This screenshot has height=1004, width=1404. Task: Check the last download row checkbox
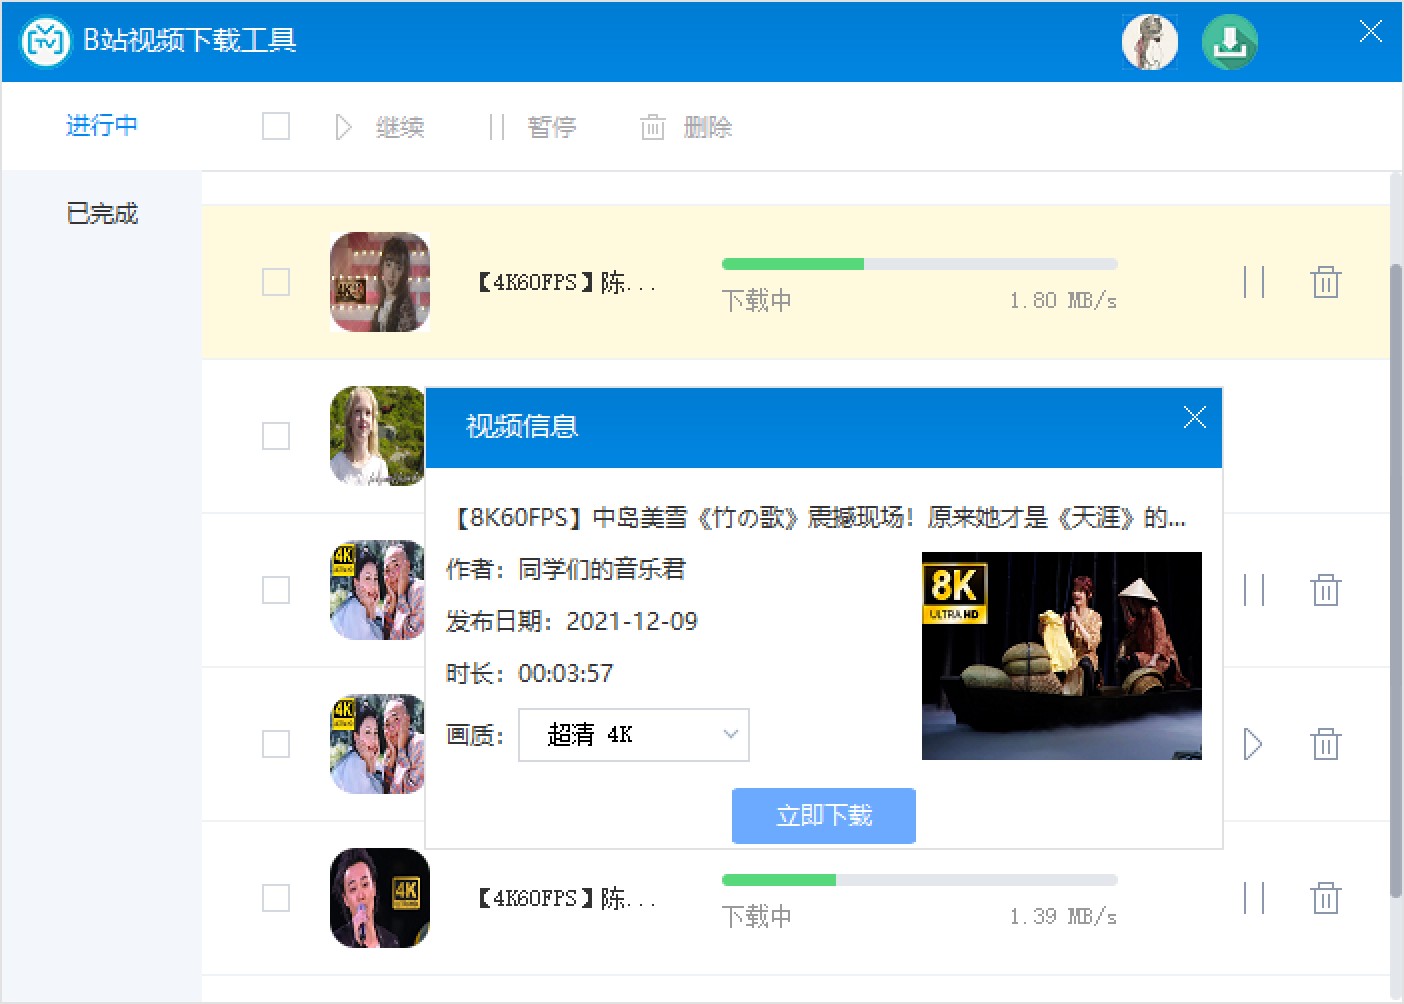click(276, 898)
